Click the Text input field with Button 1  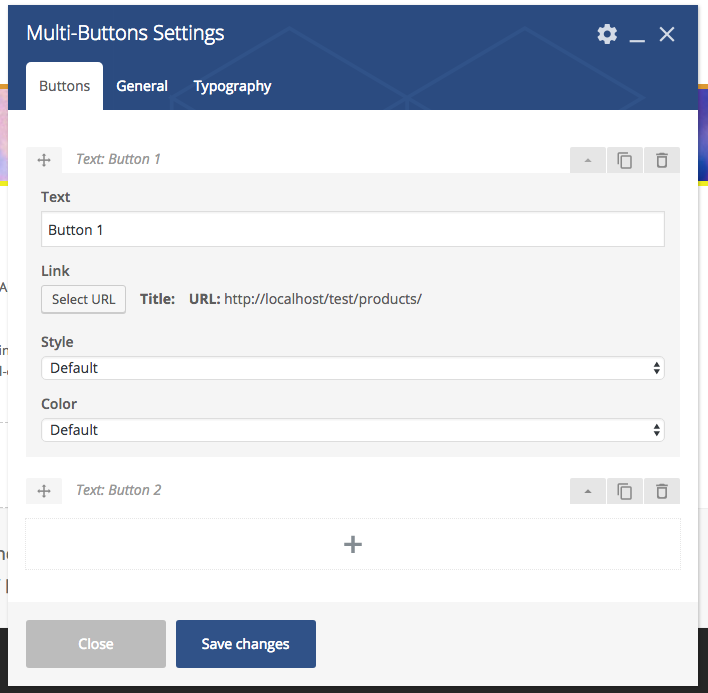(352, 230)
